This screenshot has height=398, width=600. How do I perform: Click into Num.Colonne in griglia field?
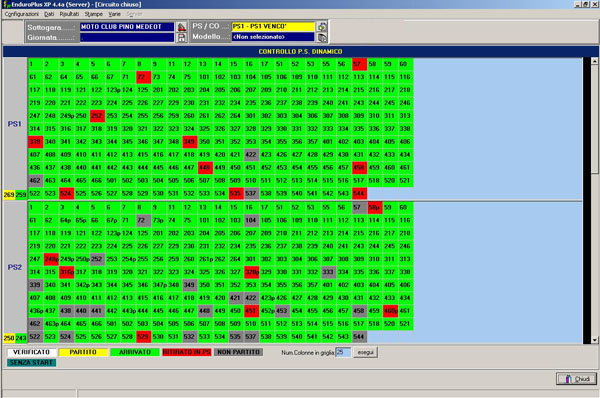point(343,352)
